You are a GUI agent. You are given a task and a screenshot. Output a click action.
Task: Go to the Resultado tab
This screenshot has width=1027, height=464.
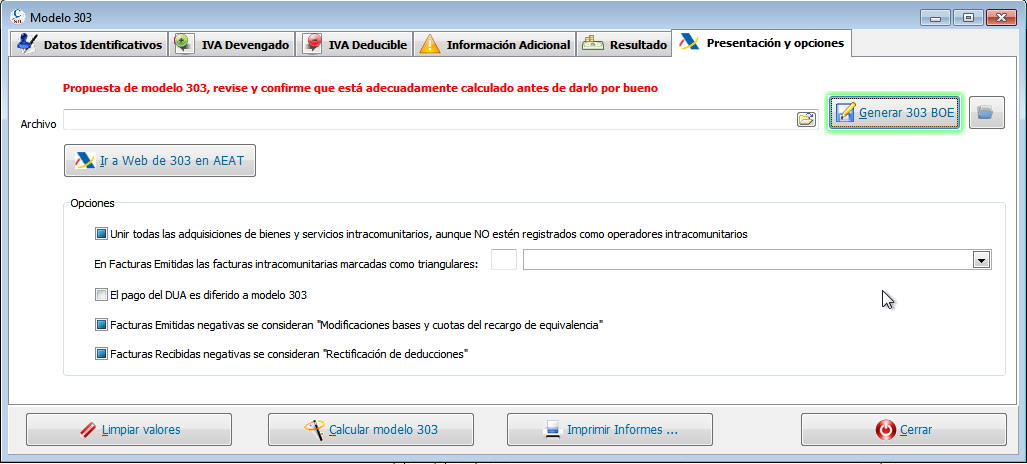click(624, 45)
